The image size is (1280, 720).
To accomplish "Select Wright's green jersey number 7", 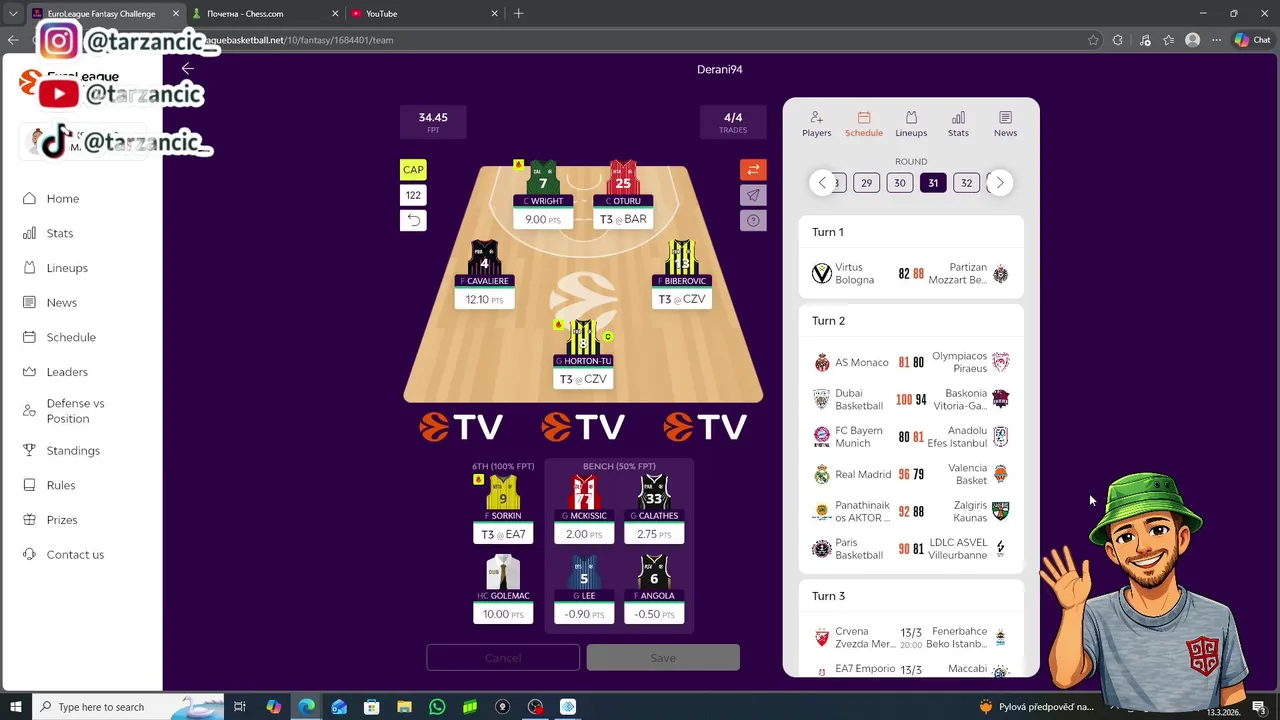I will pos(543,178).
